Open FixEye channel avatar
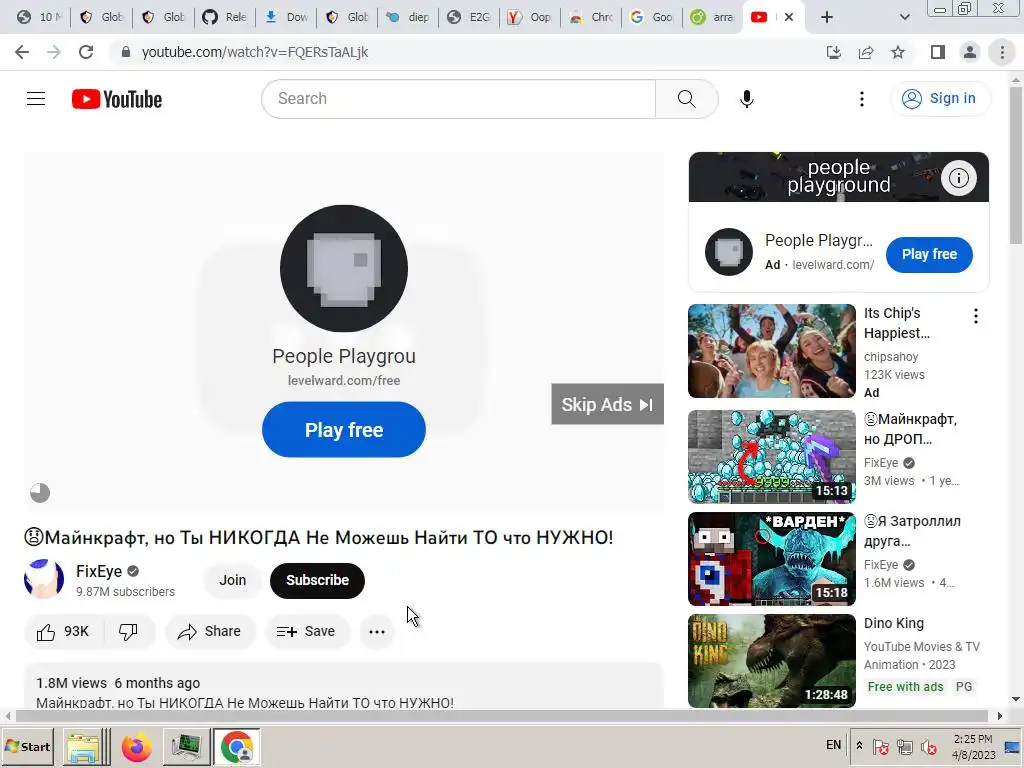Image resolution: width=1024 pixels, height=768 pixels. [44, 579]
